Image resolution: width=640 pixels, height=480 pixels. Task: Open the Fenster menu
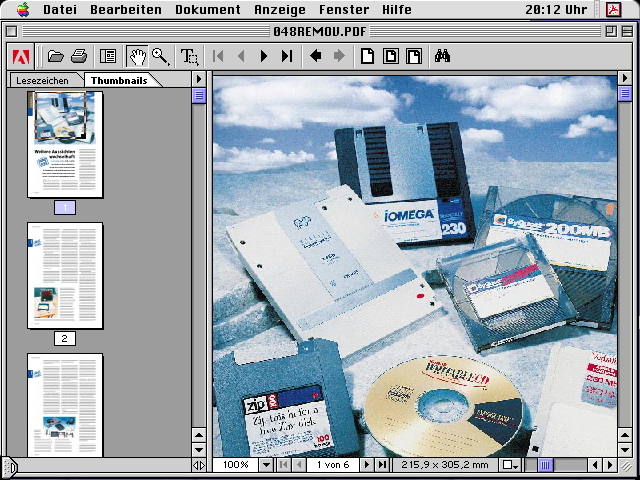[x=344, y=9]
